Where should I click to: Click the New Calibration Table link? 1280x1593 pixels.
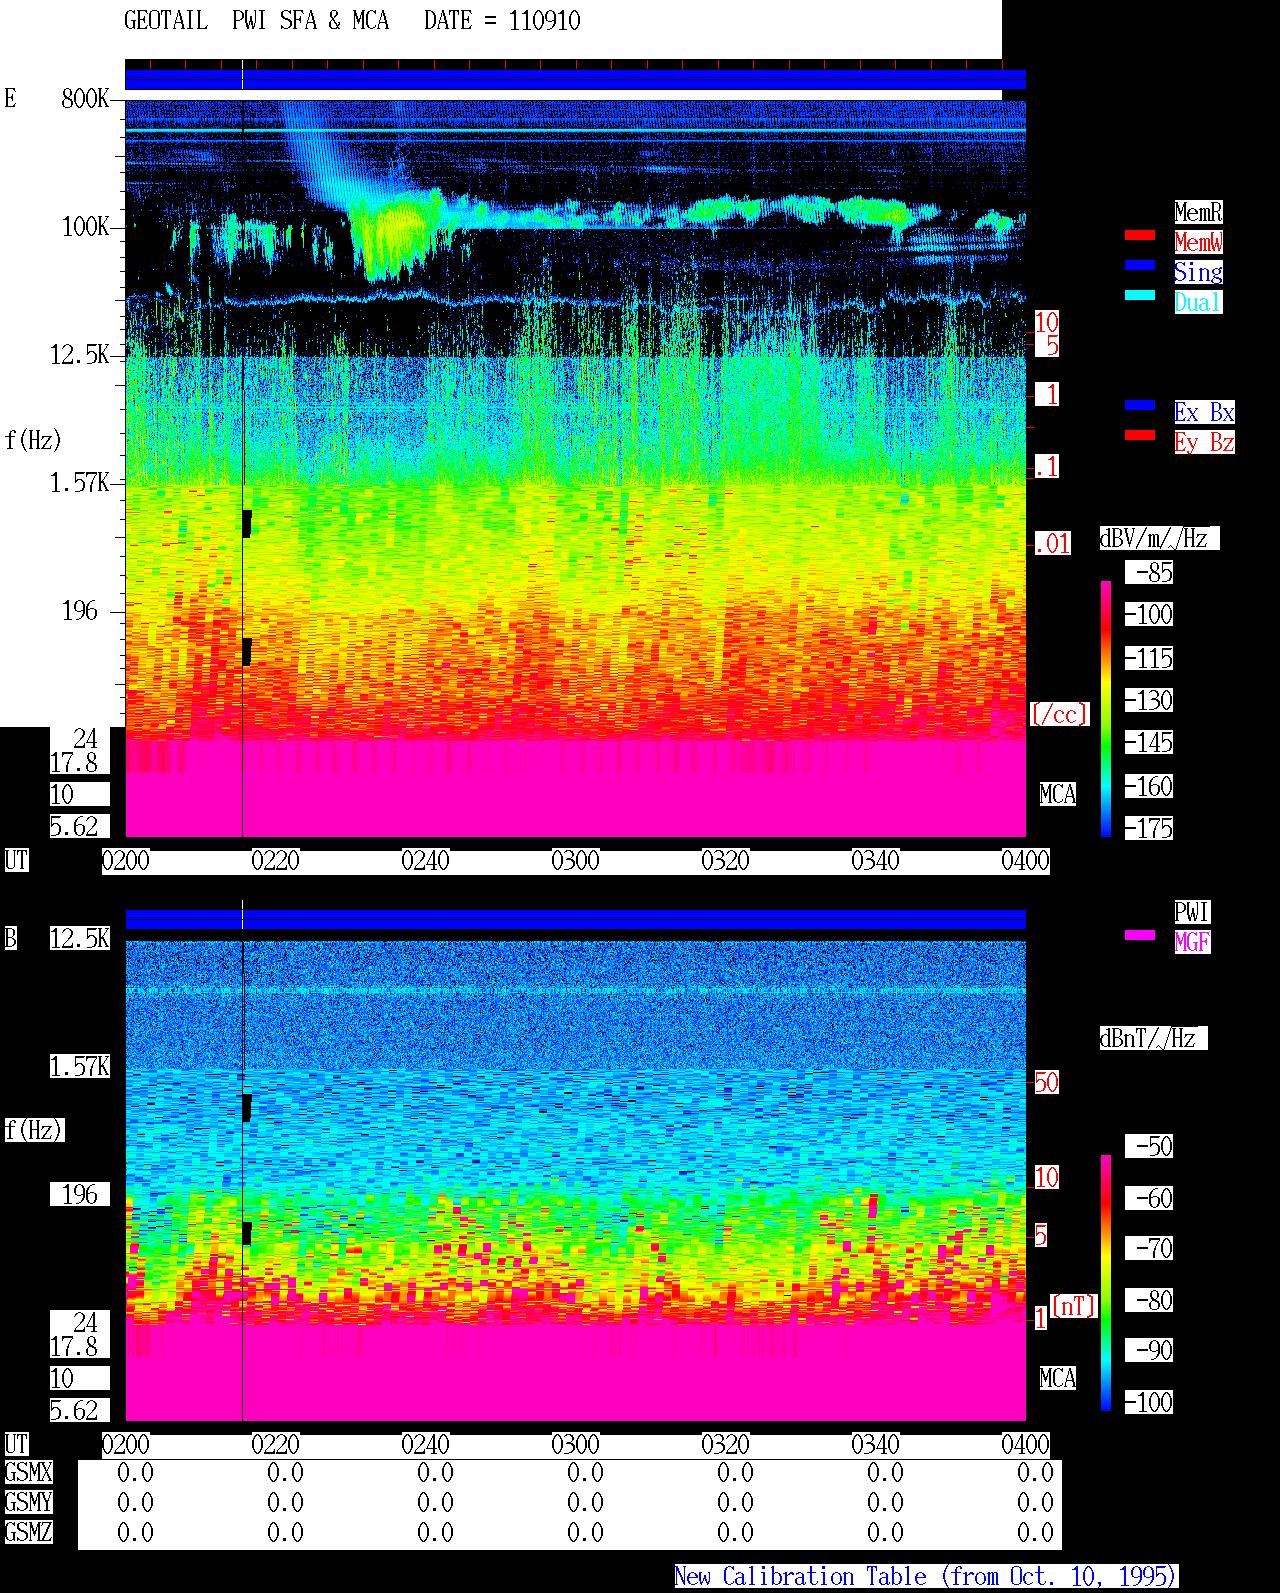point(926,1577)
